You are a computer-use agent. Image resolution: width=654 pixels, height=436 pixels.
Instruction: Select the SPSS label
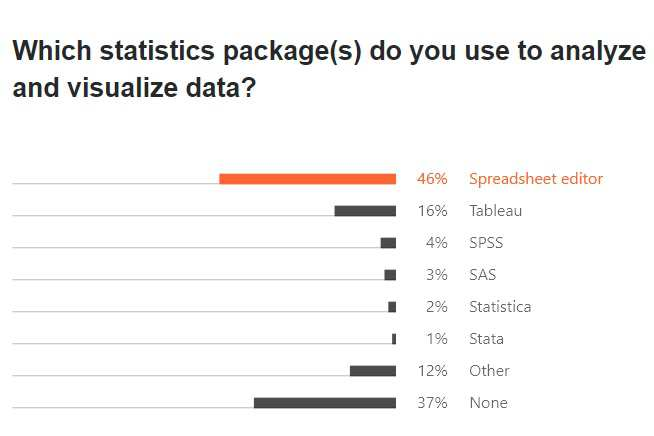pyautogui.click(x=486, y=243)
